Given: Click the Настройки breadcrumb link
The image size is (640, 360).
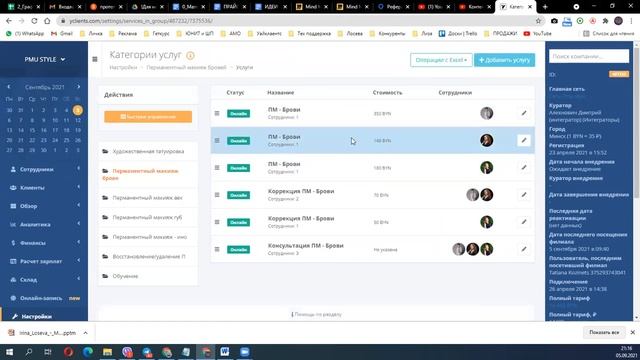Looking at the screenshot, I should pos(123,67).
